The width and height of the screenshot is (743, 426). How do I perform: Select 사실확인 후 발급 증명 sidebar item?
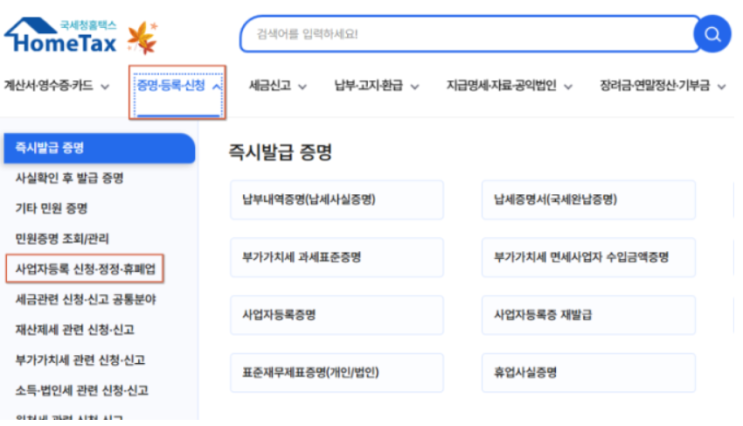point(69,178)
